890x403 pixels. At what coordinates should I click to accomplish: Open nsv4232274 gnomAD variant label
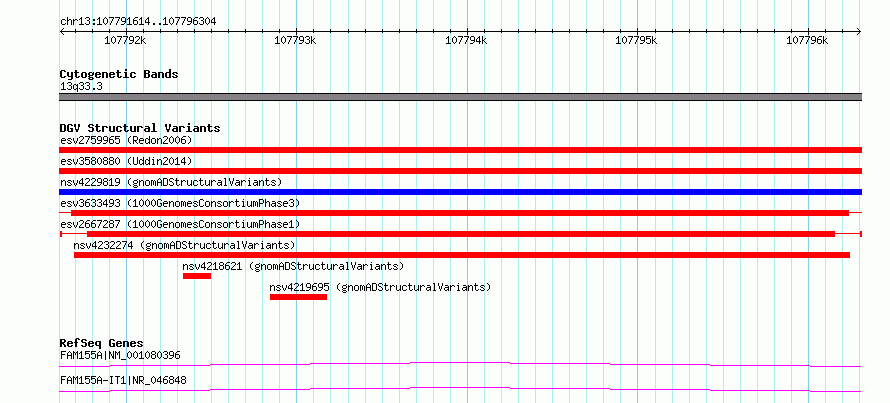click(x=184, y=245)
